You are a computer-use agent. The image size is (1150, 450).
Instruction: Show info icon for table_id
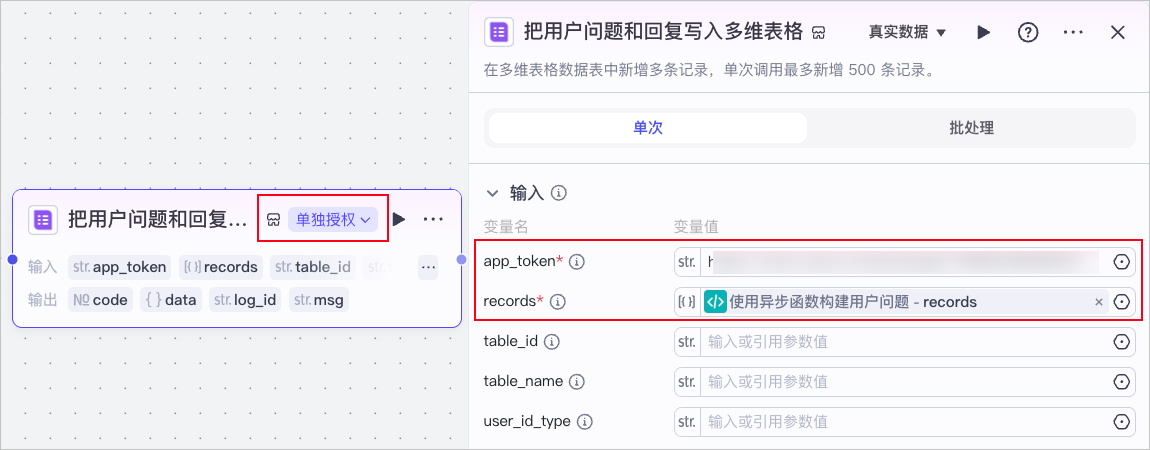click(552, 342)
